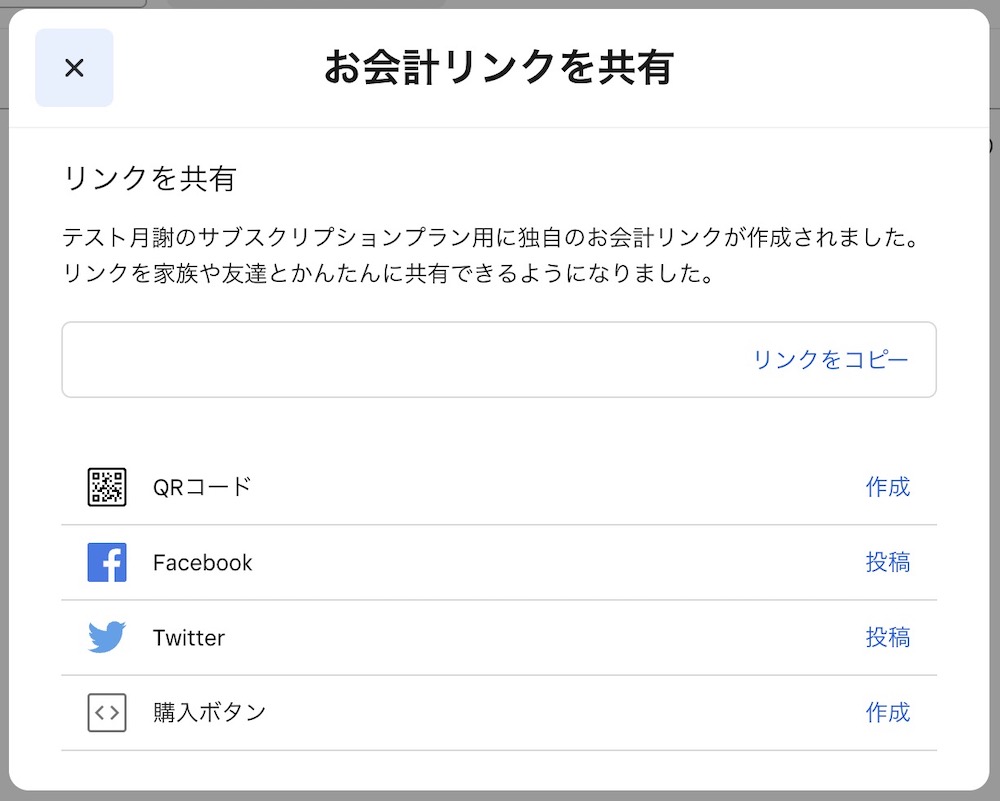Select the Twitter label text
Screen dimensions: 1000x801
189,638
